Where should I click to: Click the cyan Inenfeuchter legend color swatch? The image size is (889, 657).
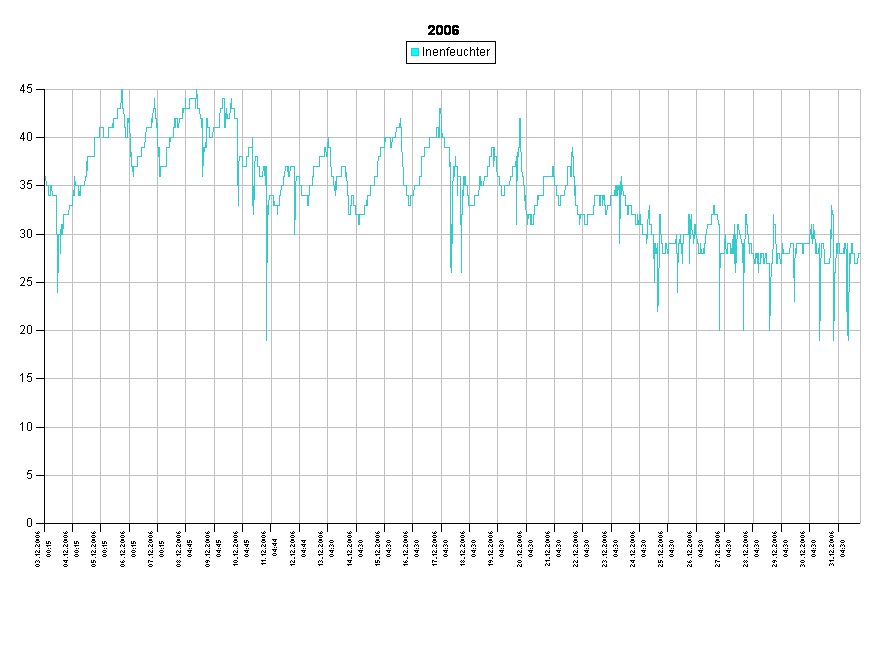click(415, 52)
